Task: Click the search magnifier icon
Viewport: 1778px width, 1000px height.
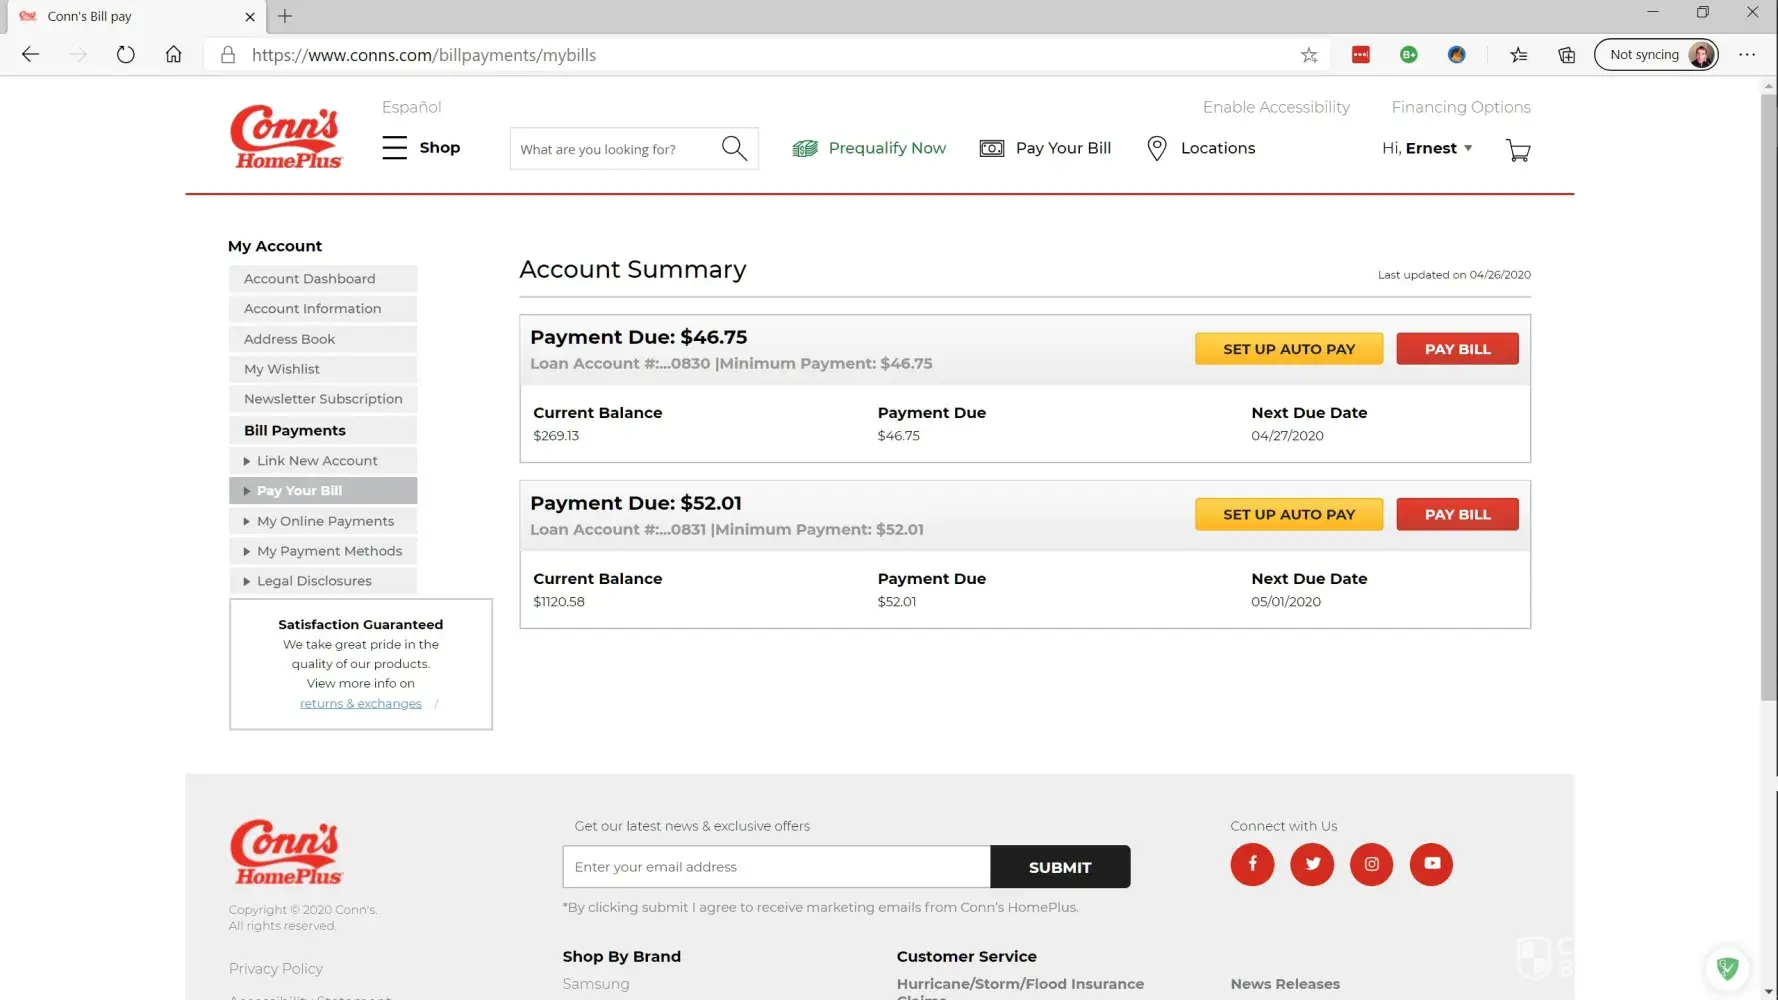Action: tap(734, 148)
